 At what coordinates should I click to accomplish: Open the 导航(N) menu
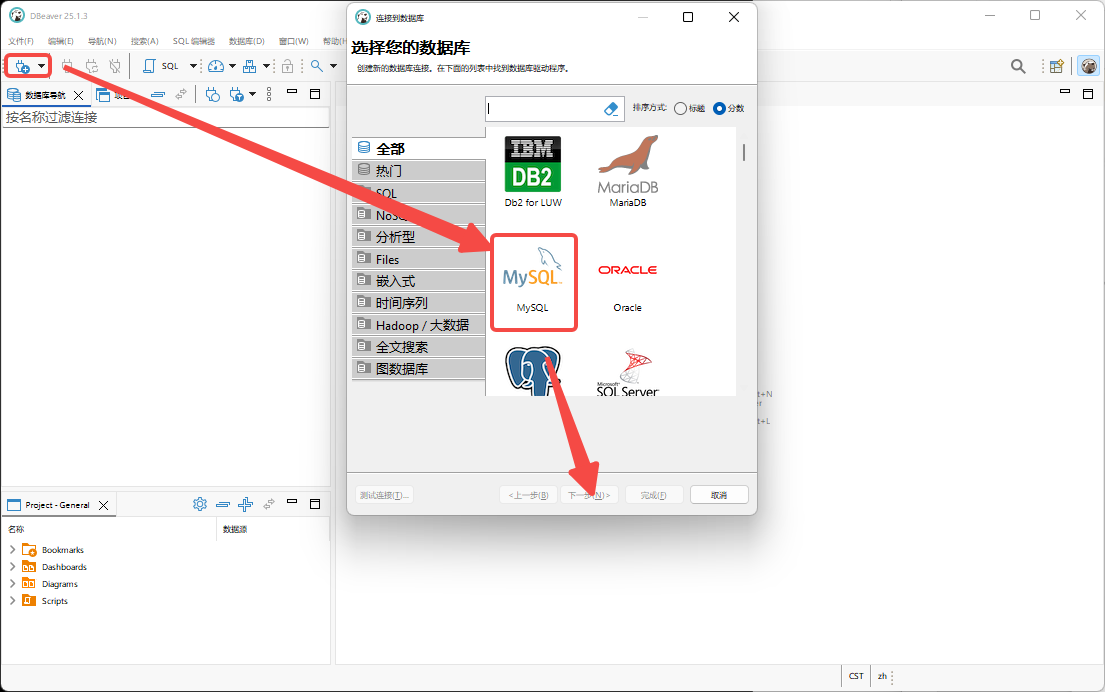102,41
